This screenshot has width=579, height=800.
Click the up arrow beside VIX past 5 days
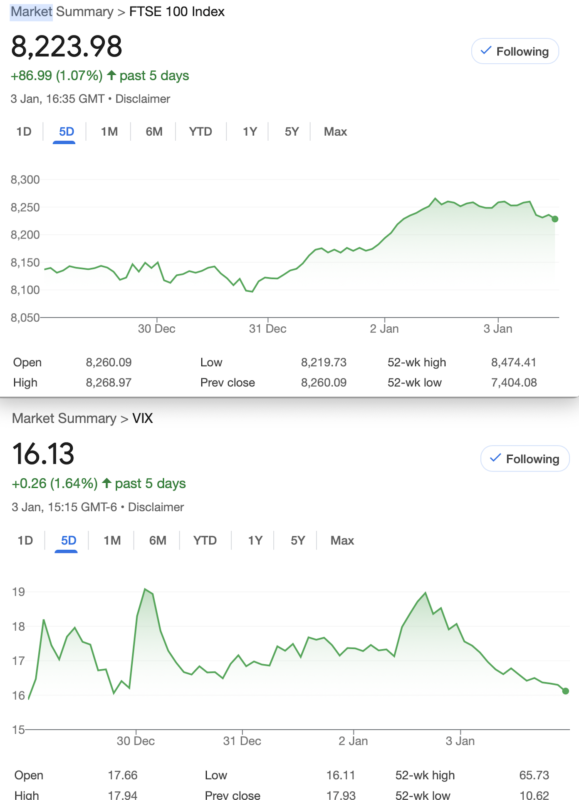[107, 483]
